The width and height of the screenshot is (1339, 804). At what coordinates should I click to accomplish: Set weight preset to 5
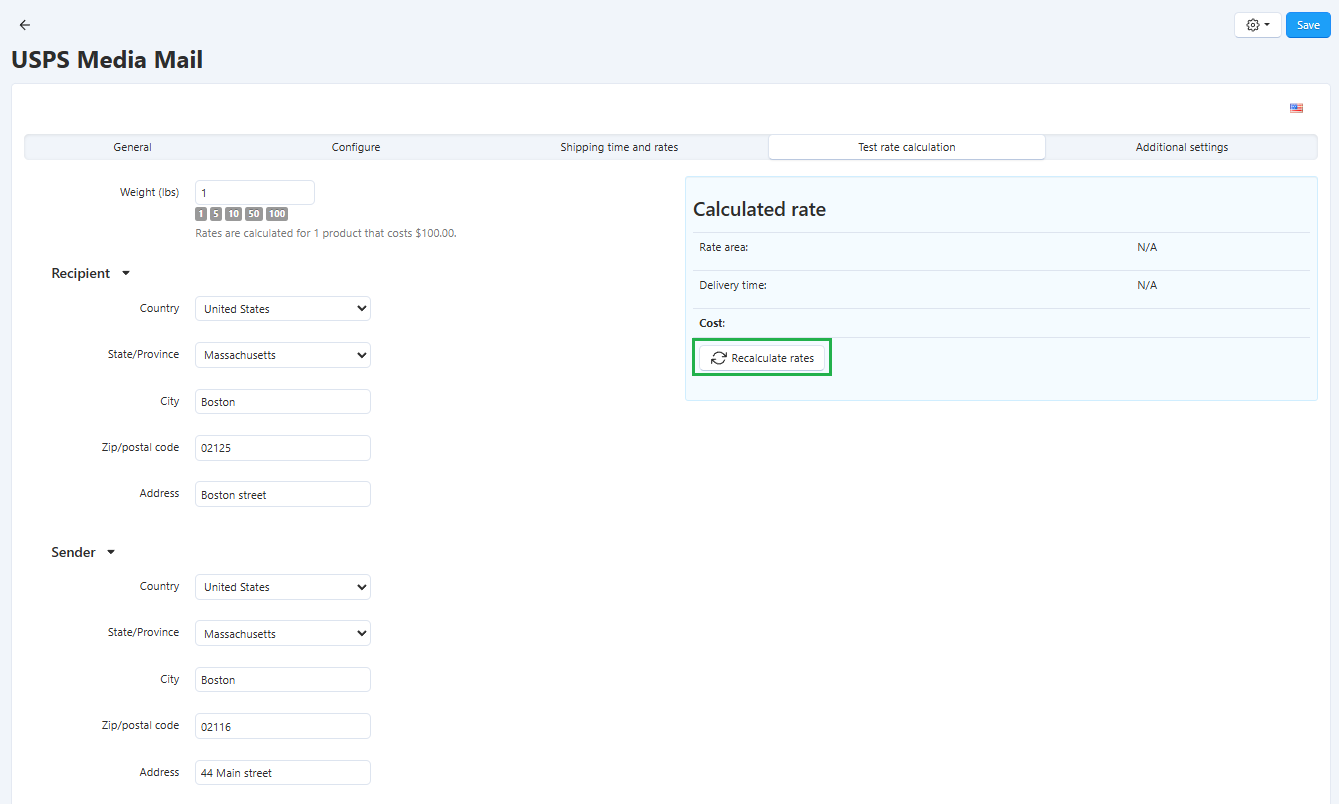(x=216, y=214)
